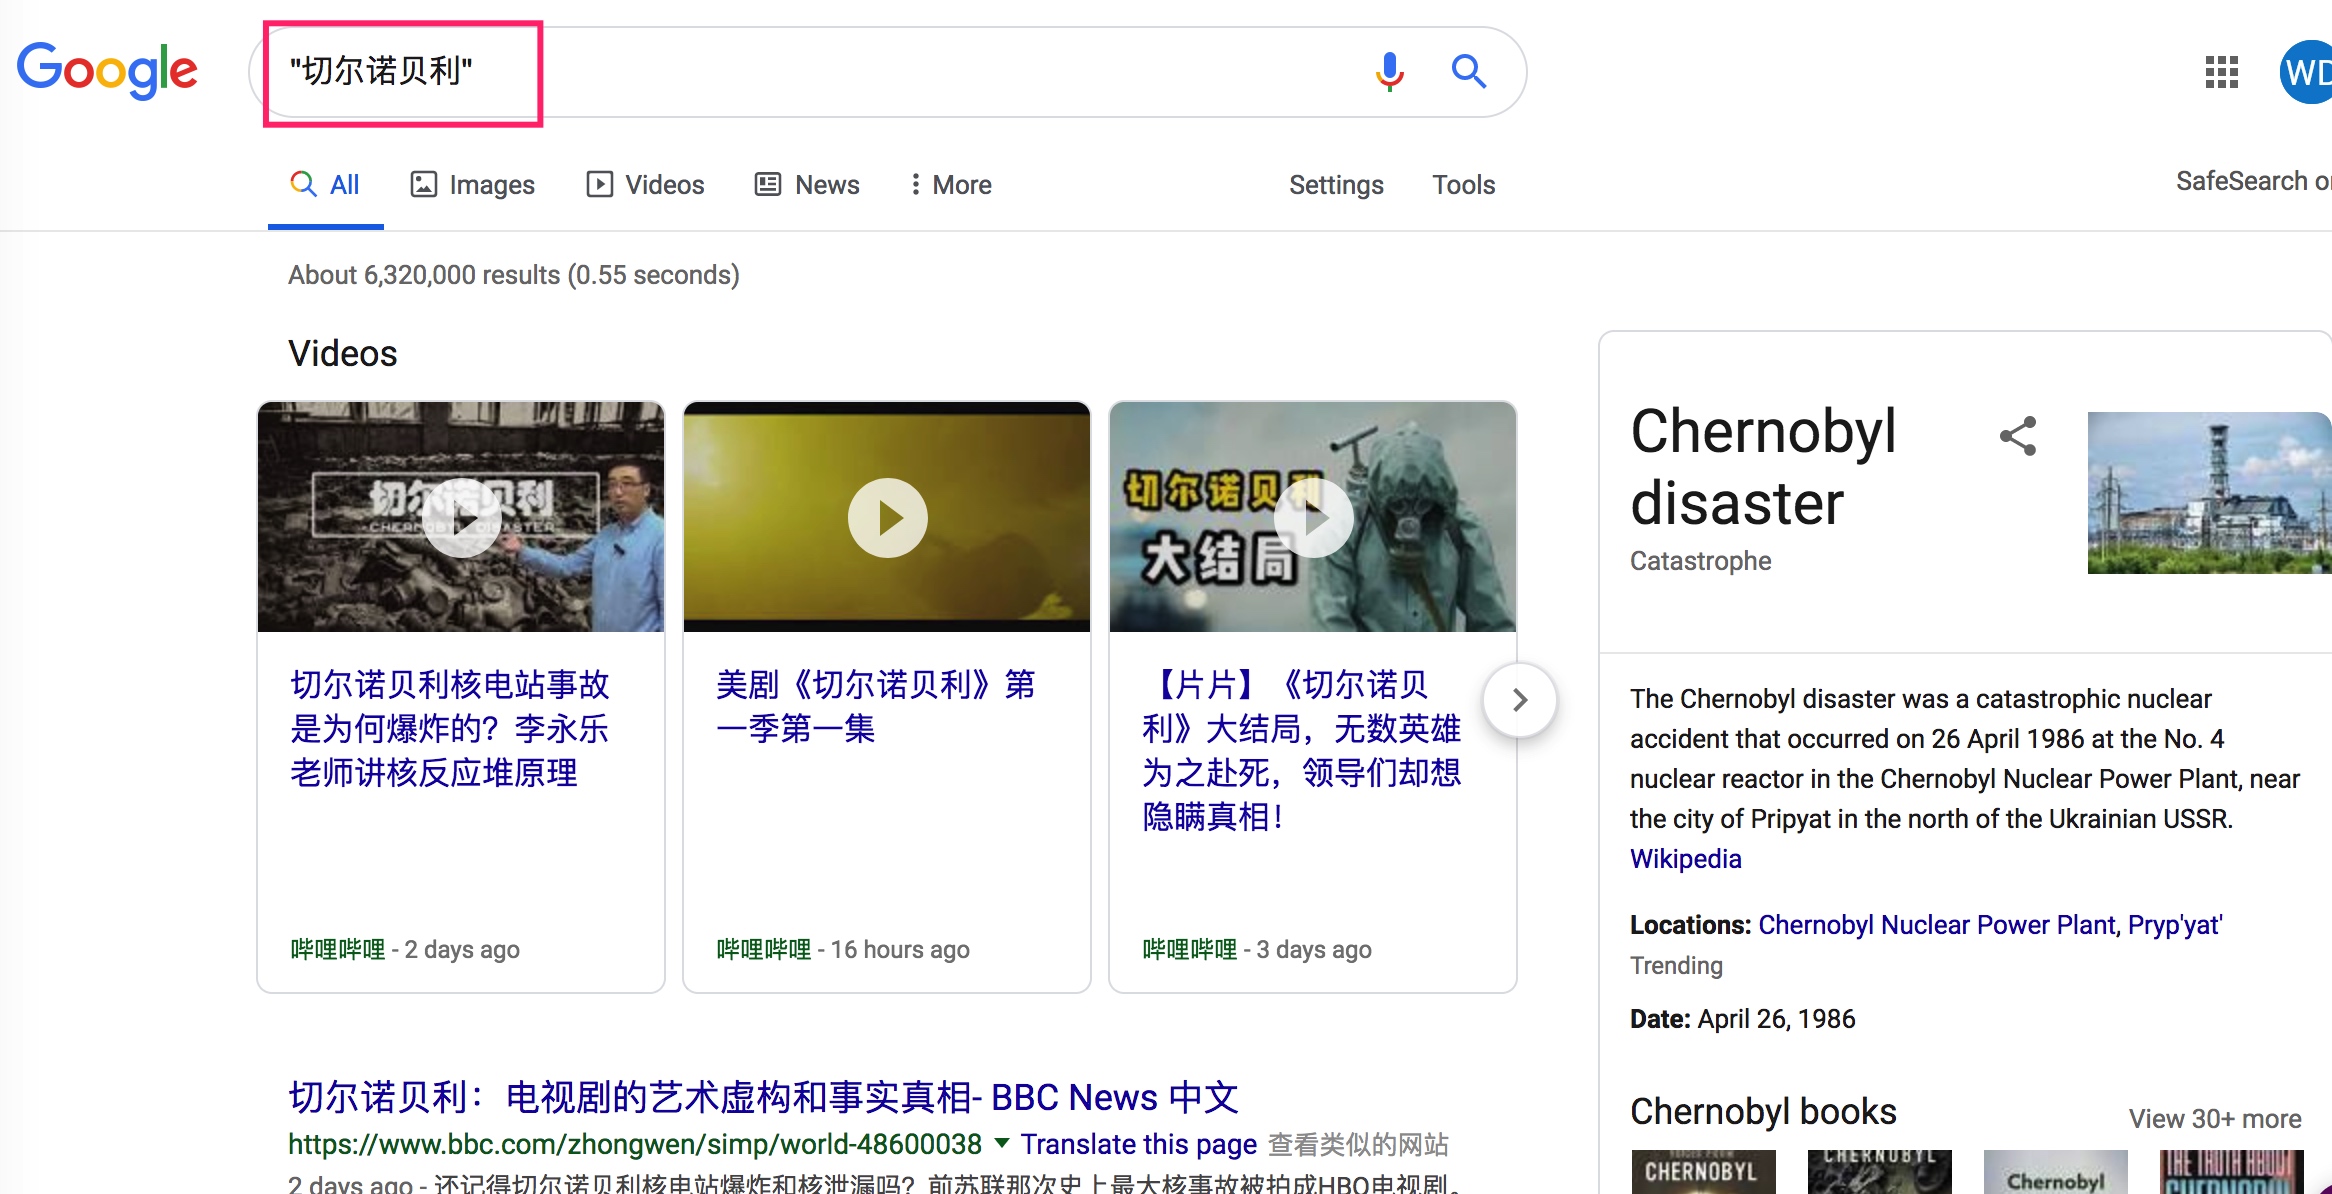This screenshot has height=1194, width=2332.
Task: Click Translate this page link
Action: point(1138,1144)
